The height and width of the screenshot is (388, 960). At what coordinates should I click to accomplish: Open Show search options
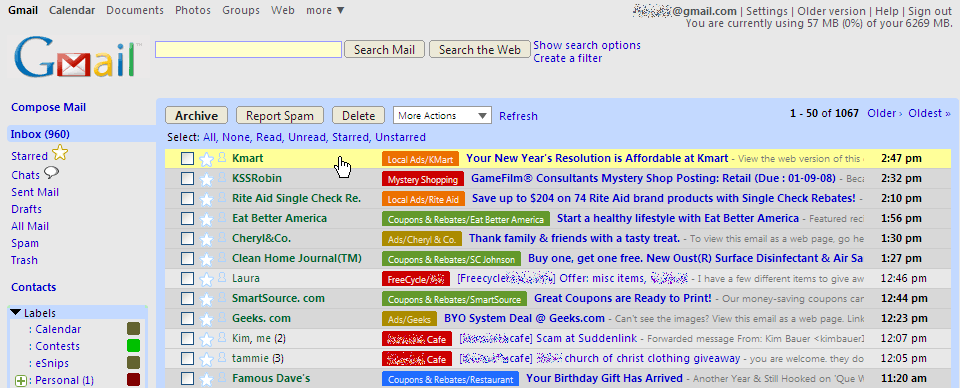pyautogui.click(x=587, y=45)
